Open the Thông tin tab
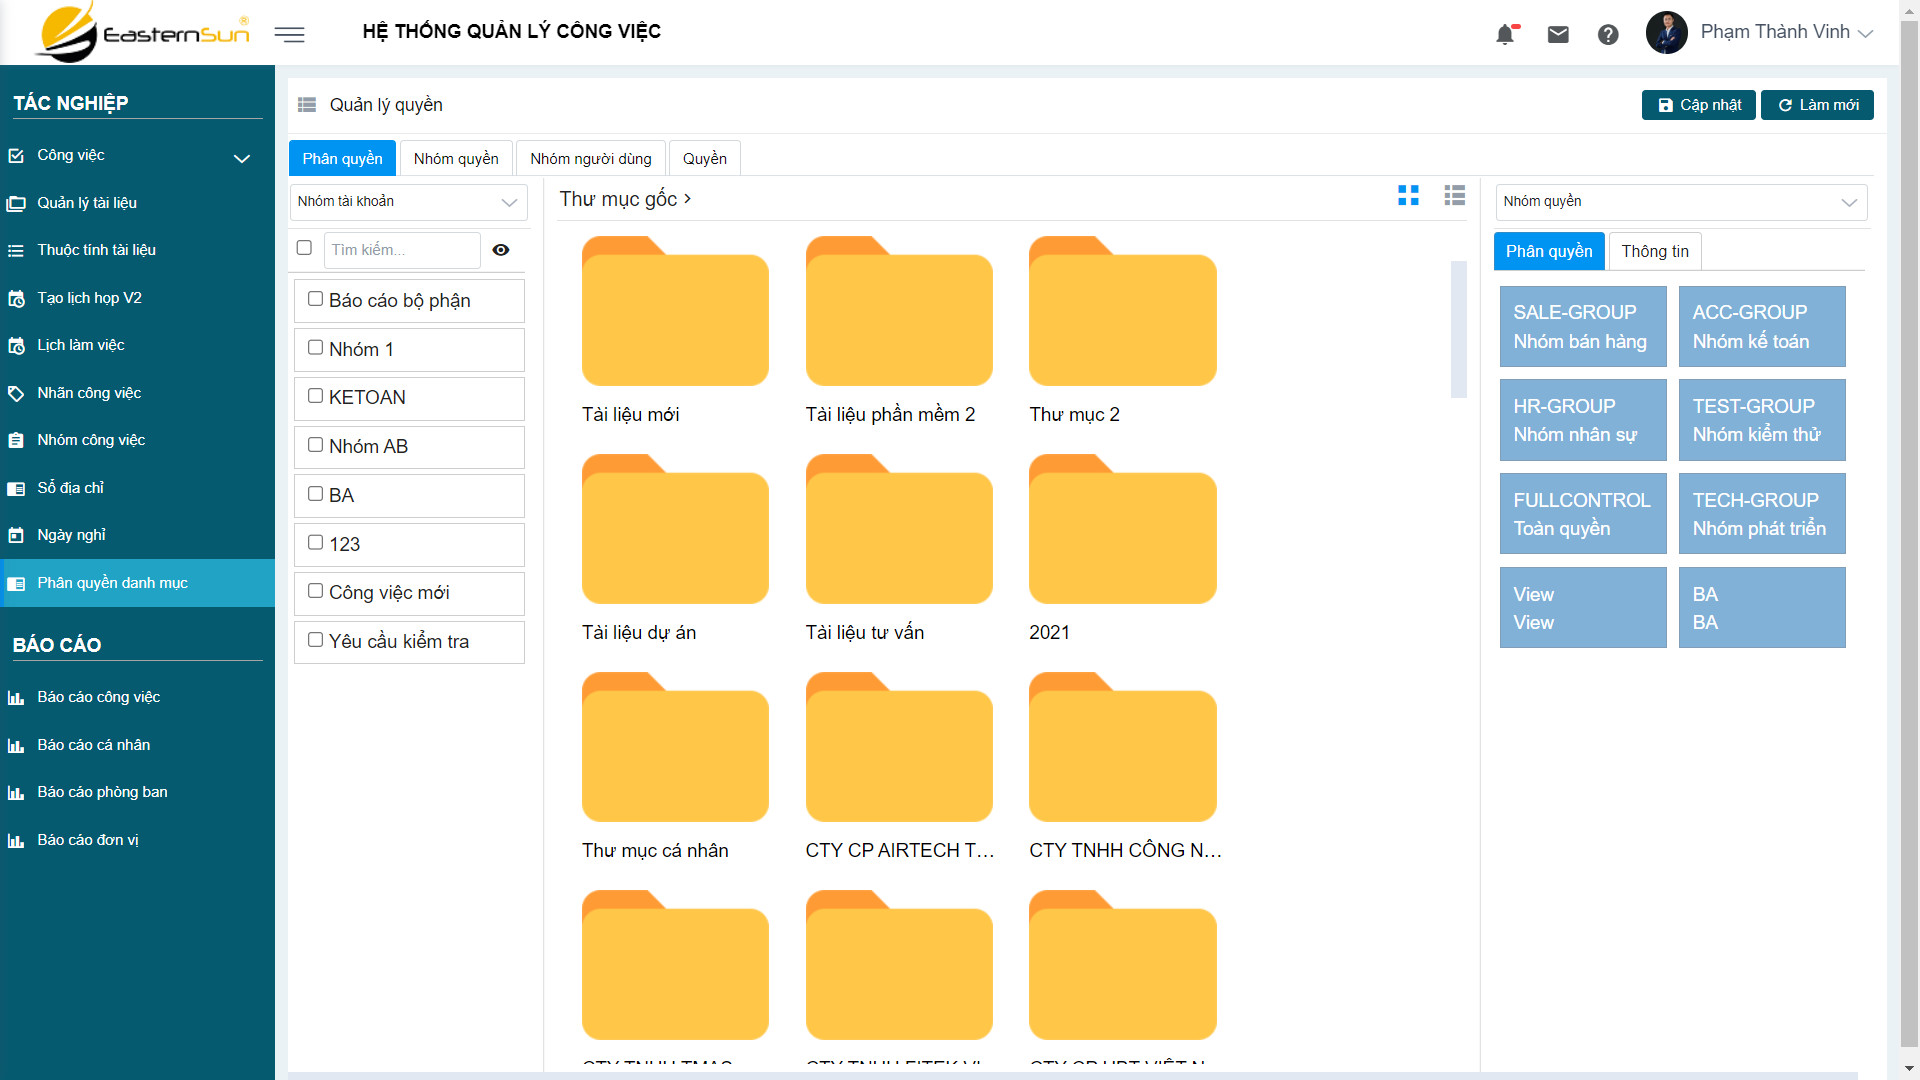Viewport: 1920px width, 1080px height. [x=1654, y=252]
